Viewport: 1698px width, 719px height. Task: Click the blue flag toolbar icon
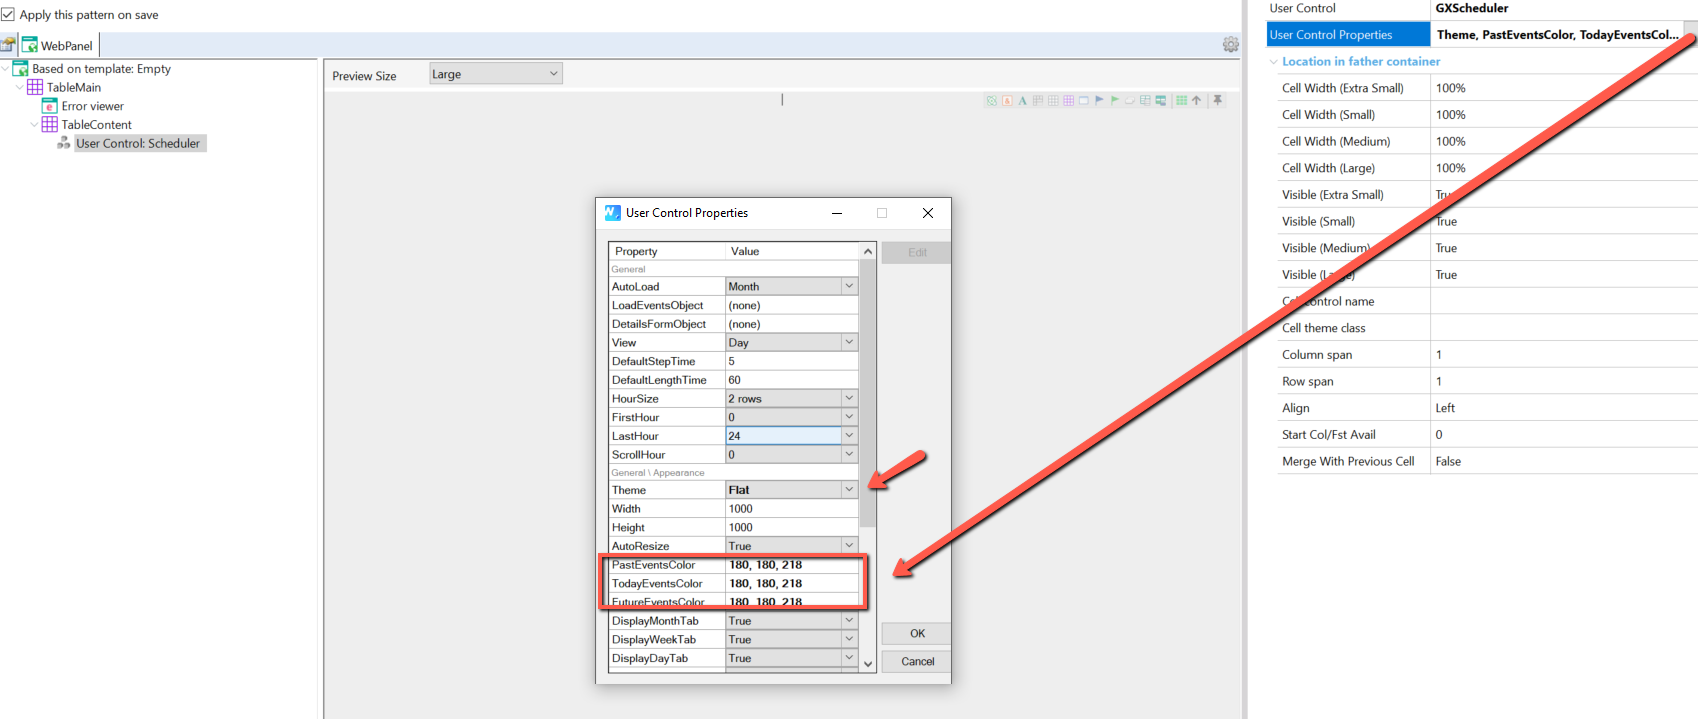click(x=1099, y=100)
